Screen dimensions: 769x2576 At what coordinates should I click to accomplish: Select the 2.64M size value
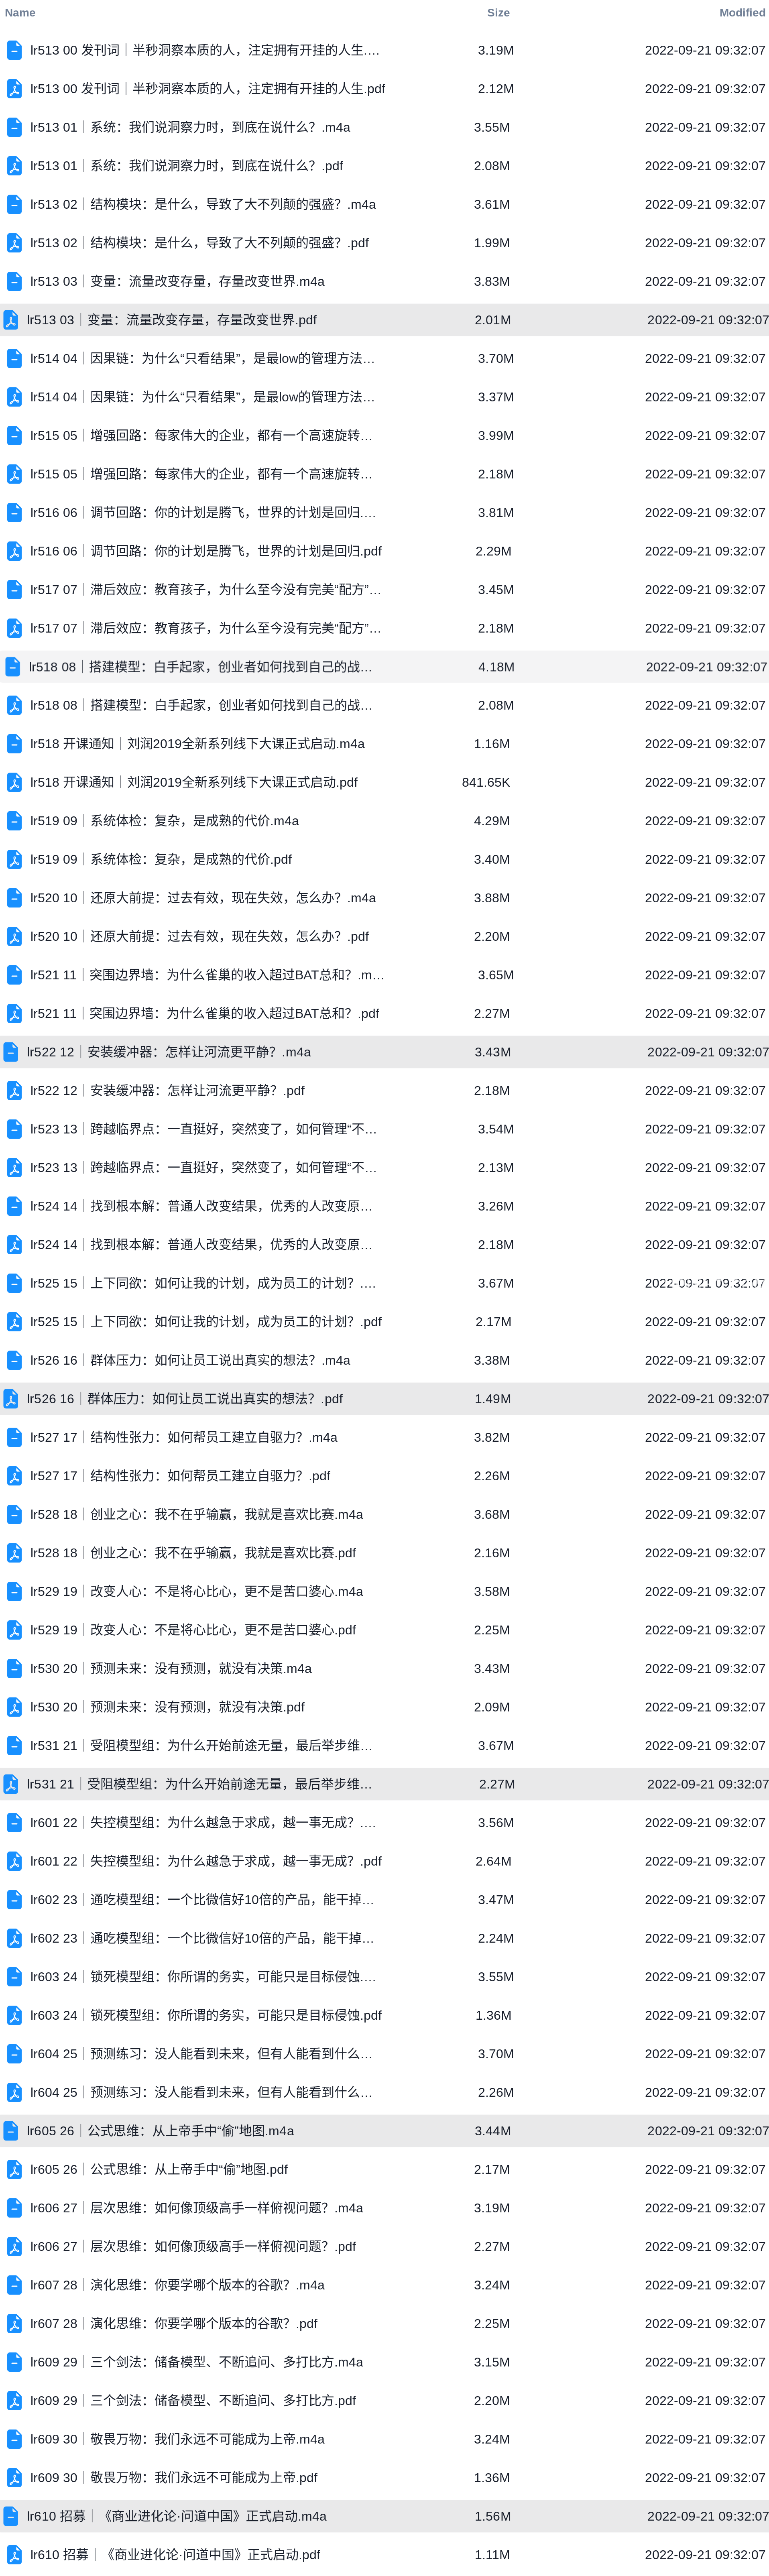pyautogui.click(x=494, y=1861)
